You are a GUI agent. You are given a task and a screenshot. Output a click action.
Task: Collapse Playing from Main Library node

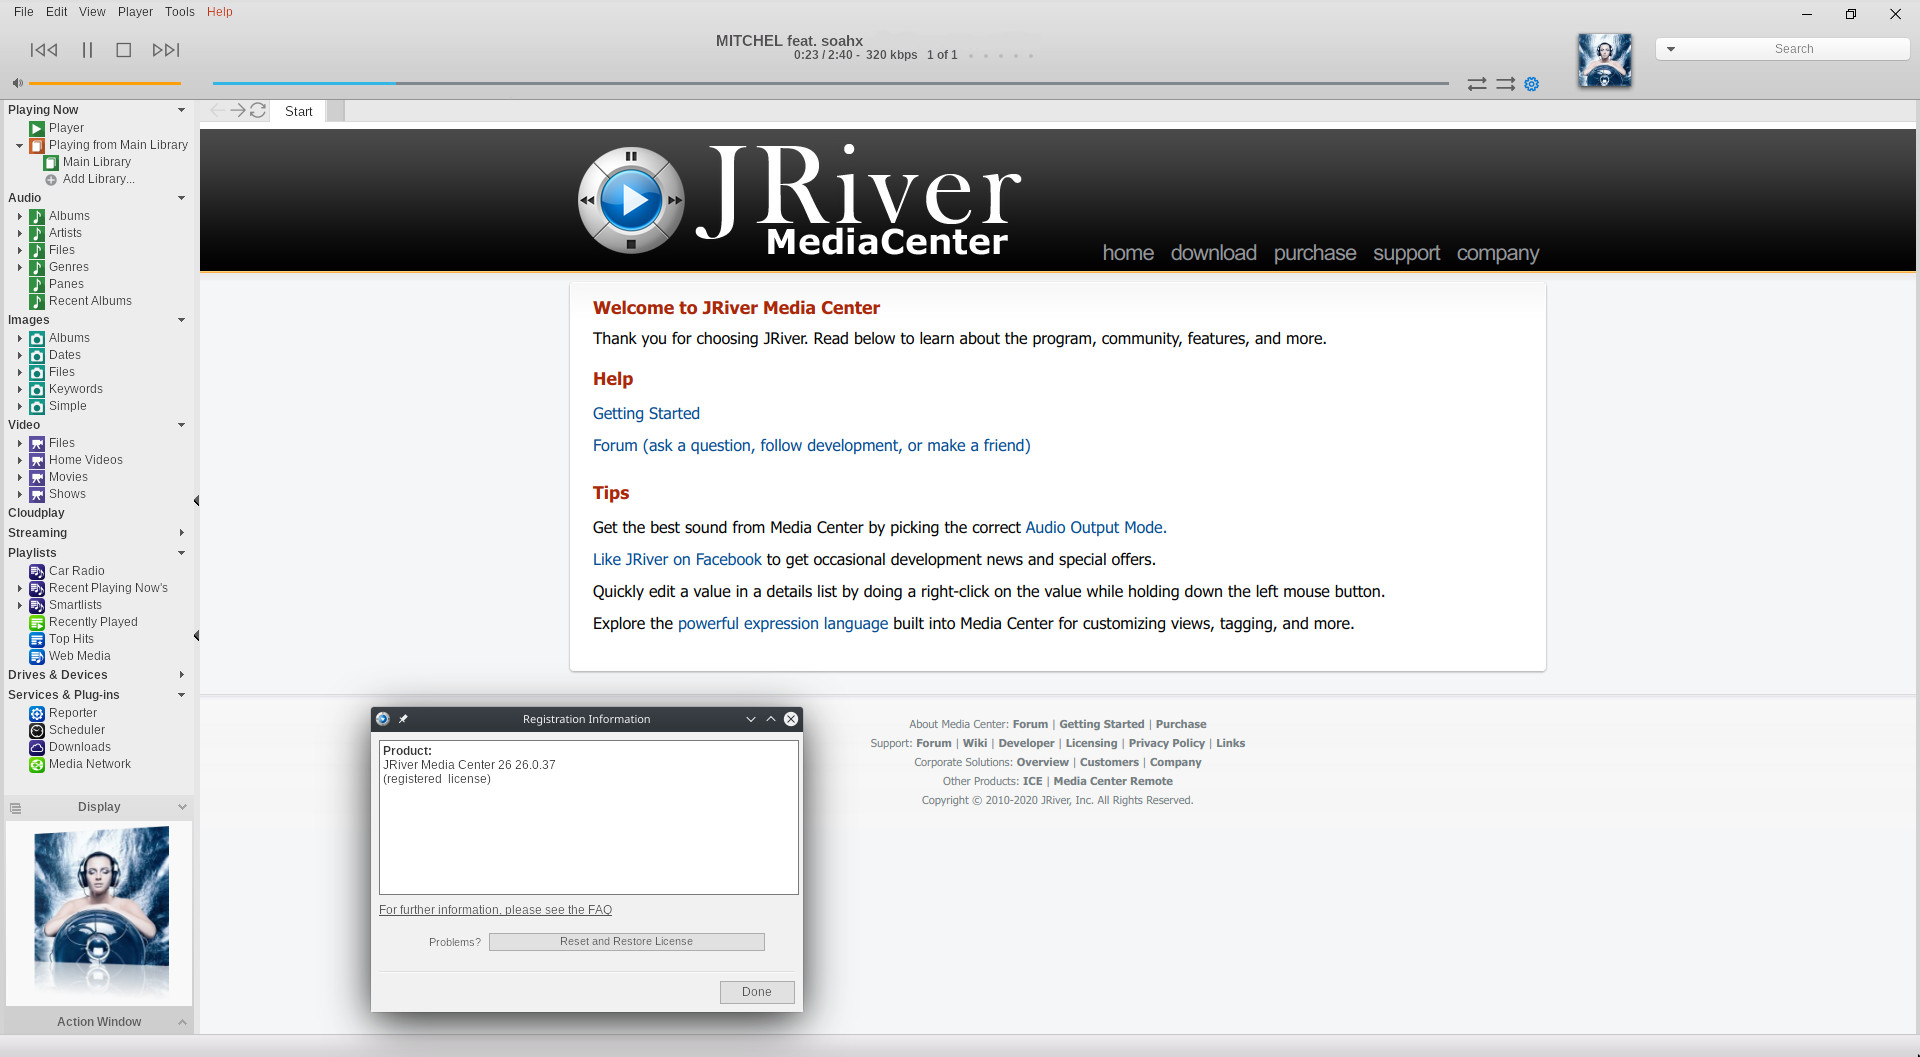pos(19,145)
